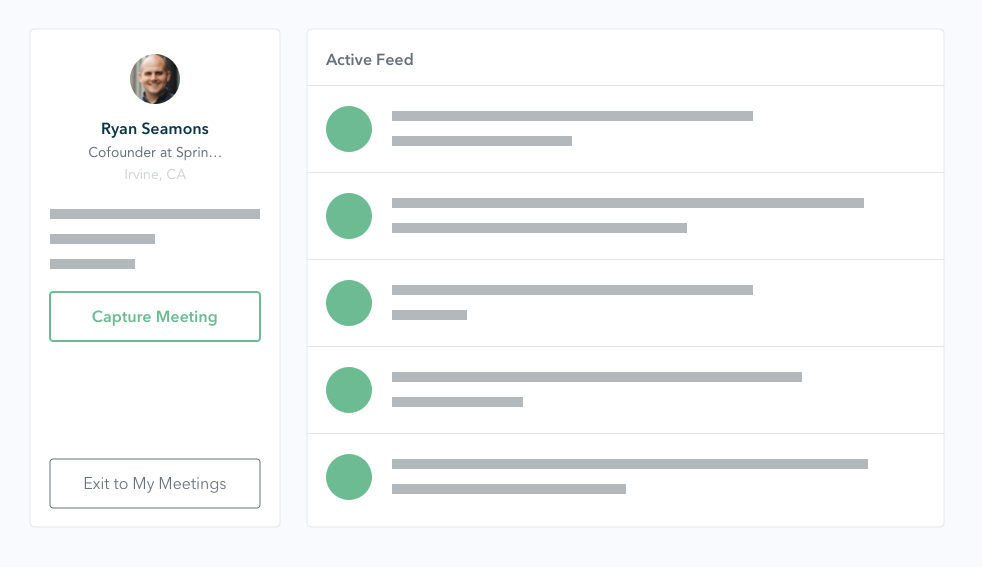Click first feed item's shorter subtitle line

482,141
